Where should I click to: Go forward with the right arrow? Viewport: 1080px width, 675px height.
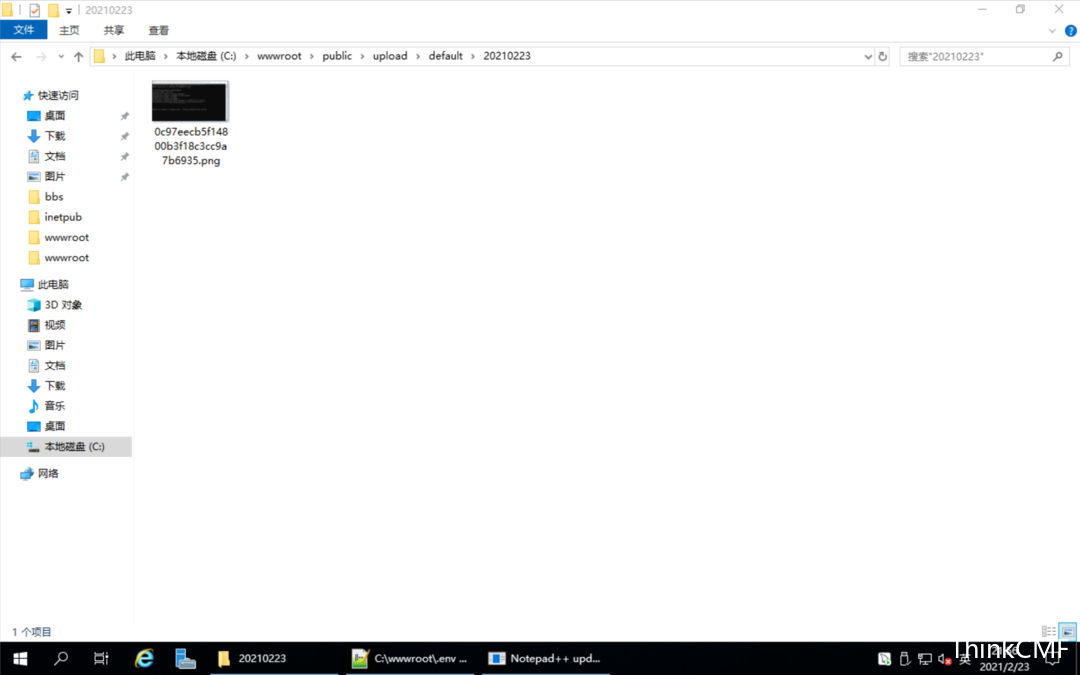(x=41, y=56)
